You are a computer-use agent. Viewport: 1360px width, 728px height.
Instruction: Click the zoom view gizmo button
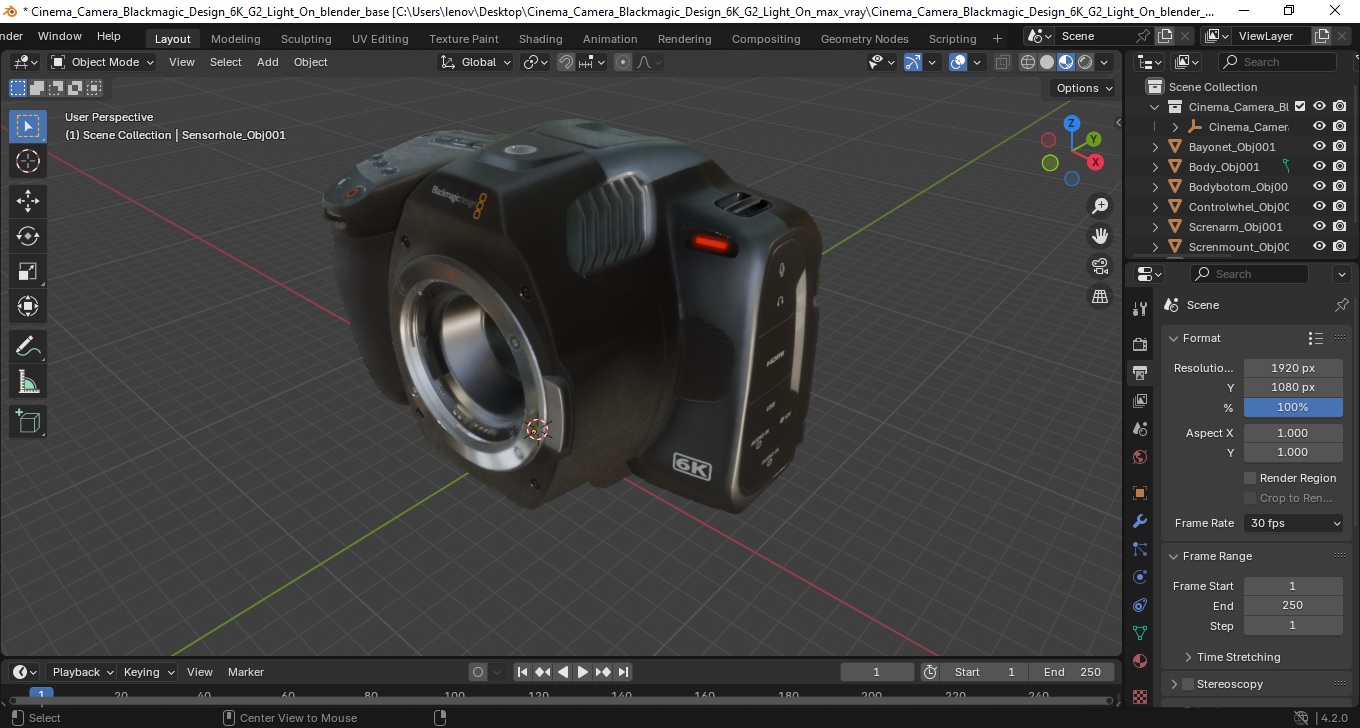click(1100, 206)
